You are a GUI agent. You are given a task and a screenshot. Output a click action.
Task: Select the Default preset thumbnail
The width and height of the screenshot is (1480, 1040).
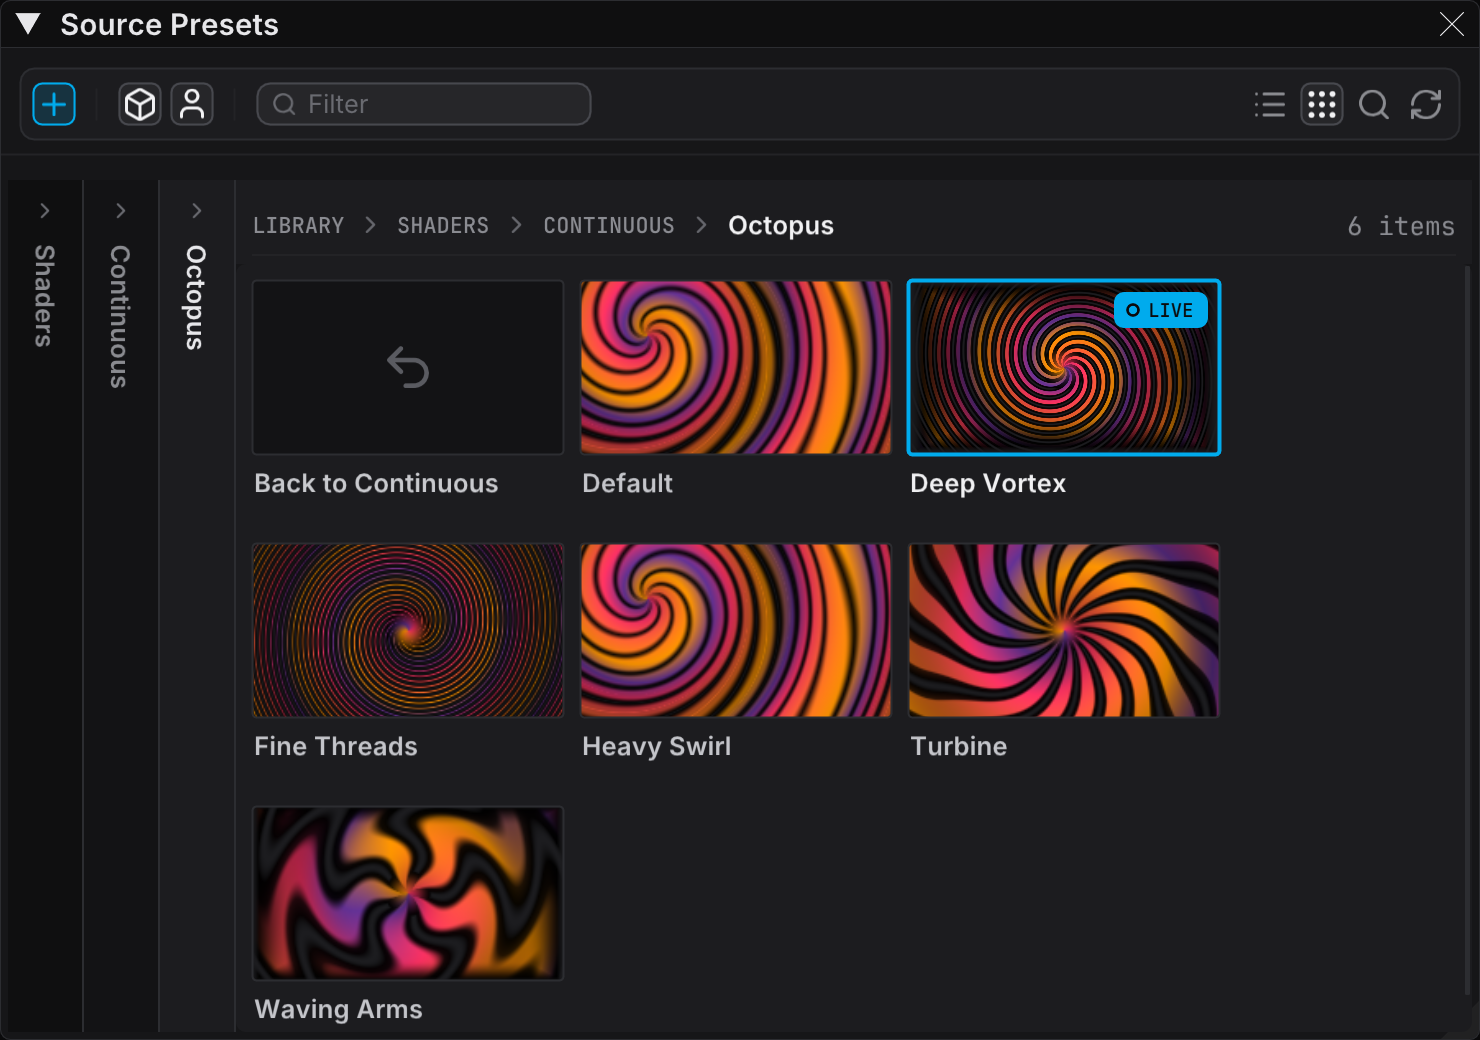736,367
